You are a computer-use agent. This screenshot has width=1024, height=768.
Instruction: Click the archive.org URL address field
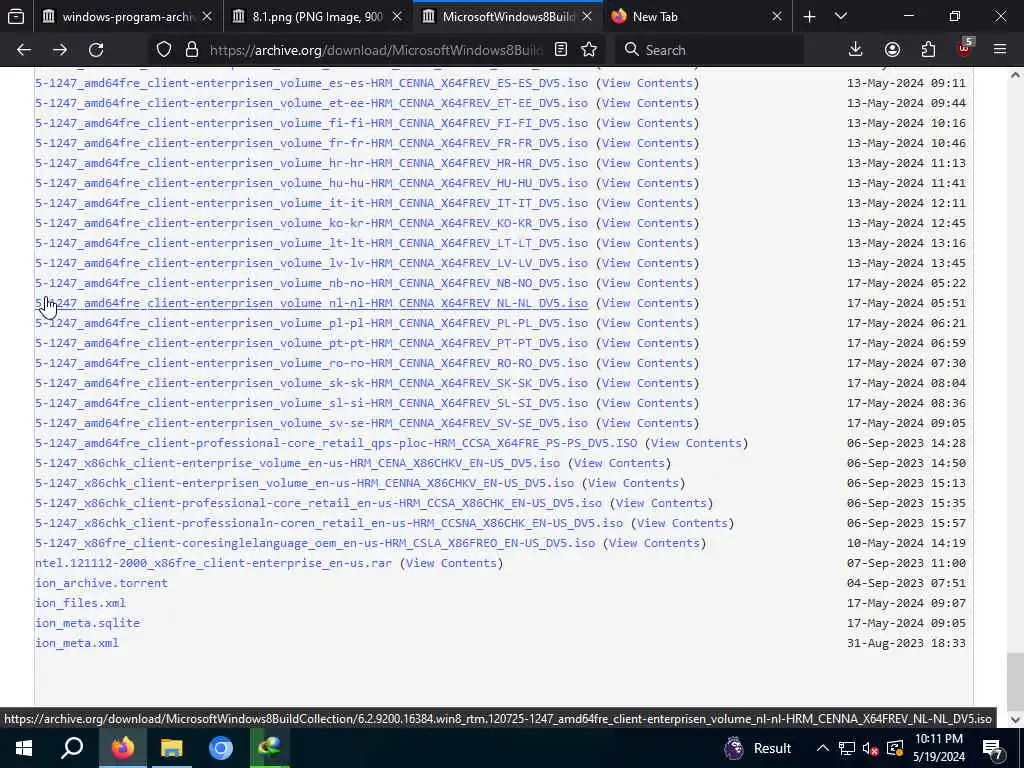(376, 50)
